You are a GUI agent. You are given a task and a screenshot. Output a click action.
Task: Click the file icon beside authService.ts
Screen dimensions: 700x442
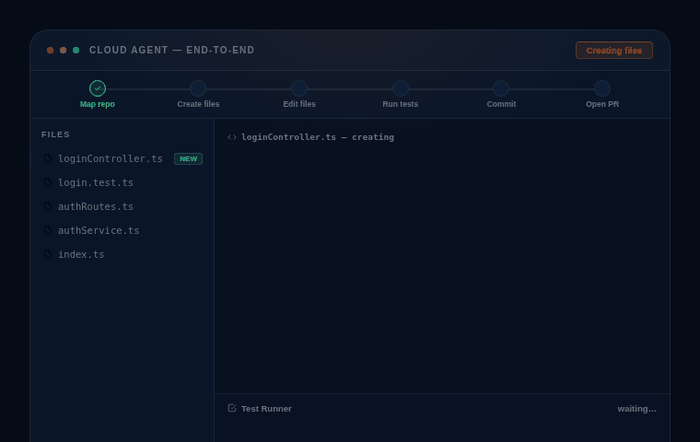(x=48, y=230)
